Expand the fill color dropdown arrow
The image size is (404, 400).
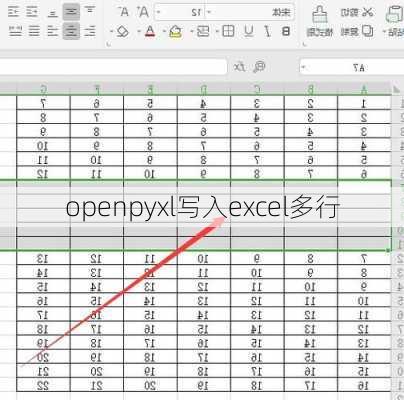165,32
